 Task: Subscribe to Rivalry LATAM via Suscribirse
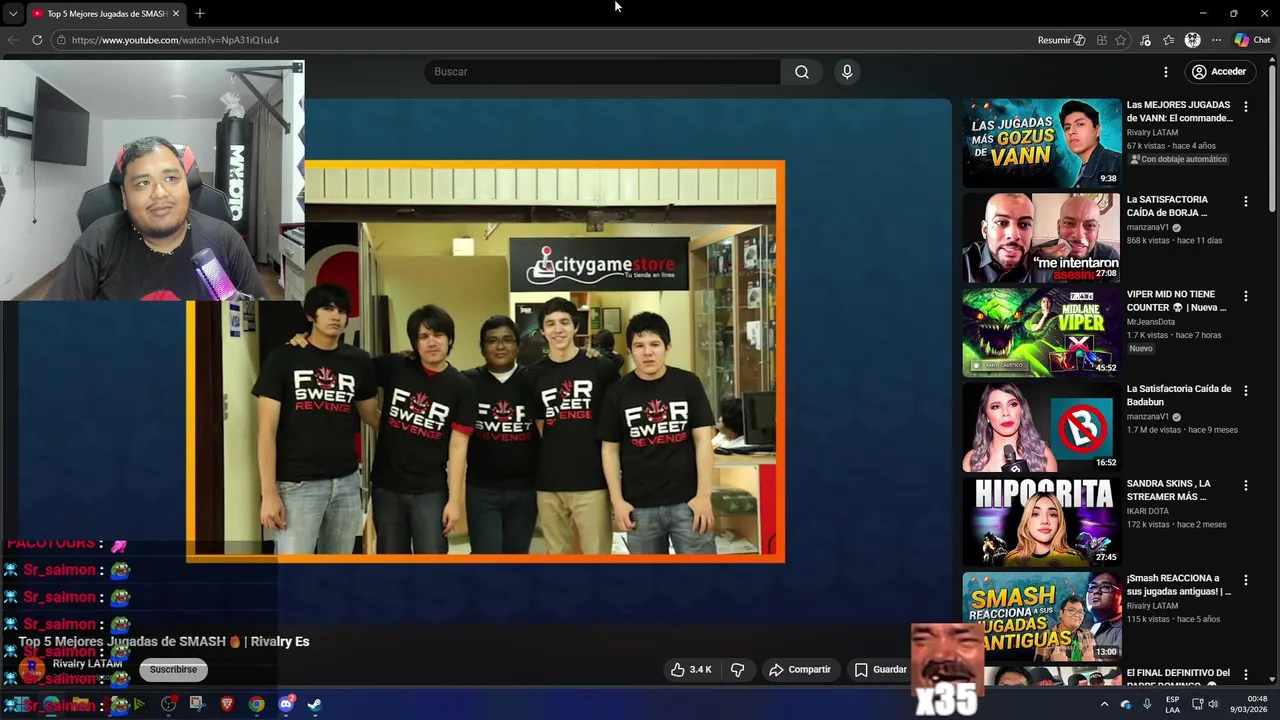173,669
